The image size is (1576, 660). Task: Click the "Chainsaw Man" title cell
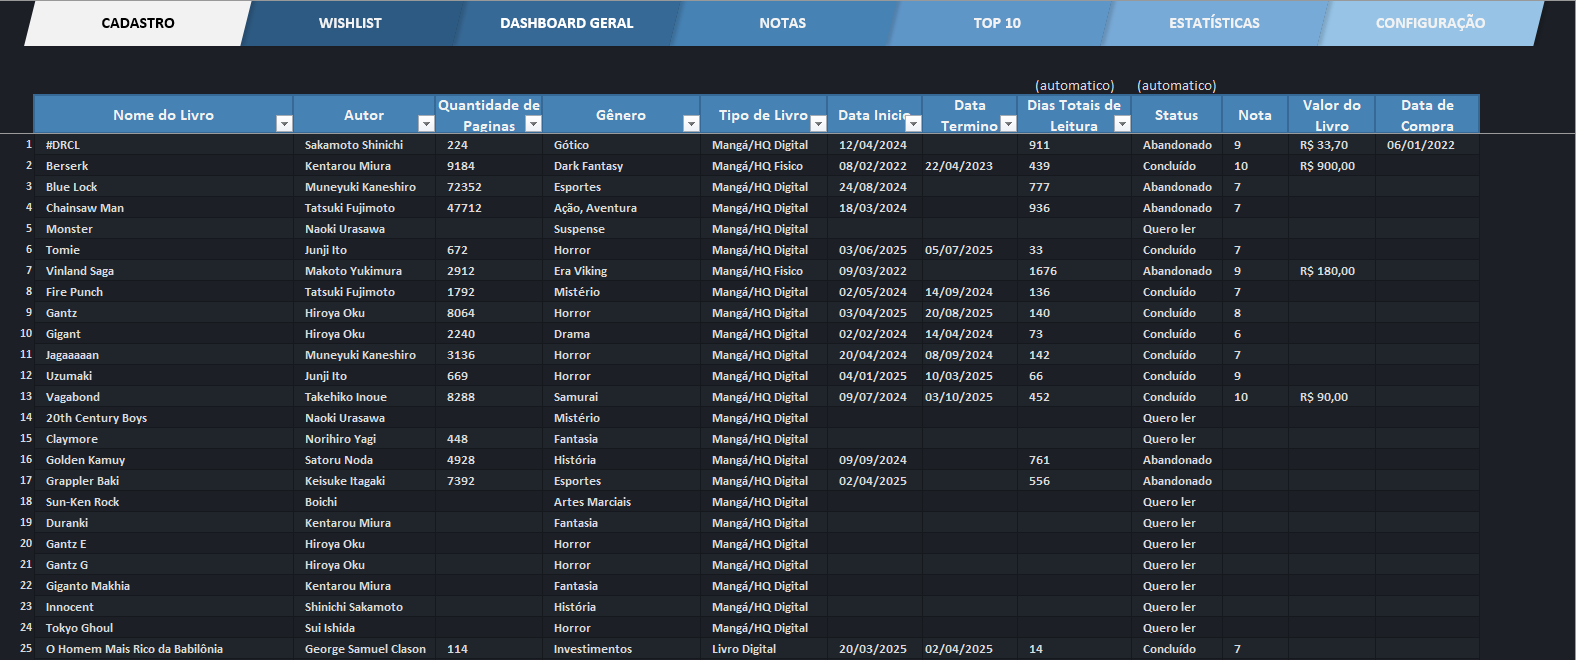click(x=164, y=208)
